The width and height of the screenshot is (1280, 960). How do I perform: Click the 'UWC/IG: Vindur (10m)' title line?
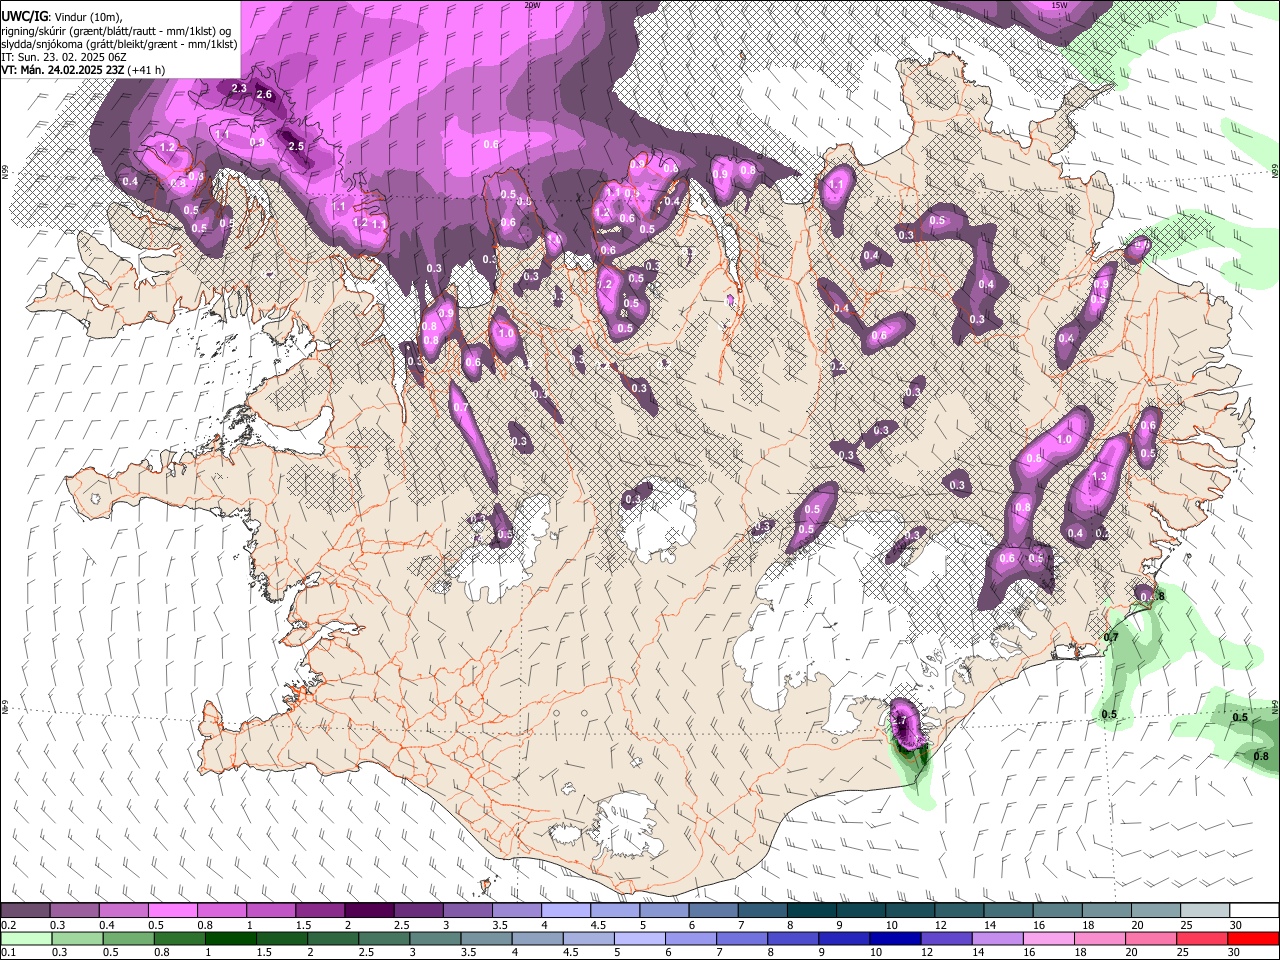pyautogui.click(x=61, y=17)
